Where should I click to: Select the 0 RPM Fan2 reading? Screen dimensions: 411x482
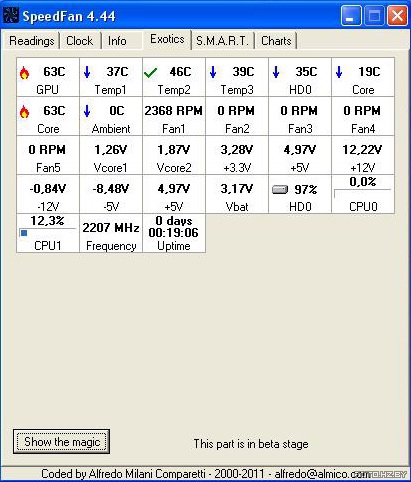[x=237, y=116]
